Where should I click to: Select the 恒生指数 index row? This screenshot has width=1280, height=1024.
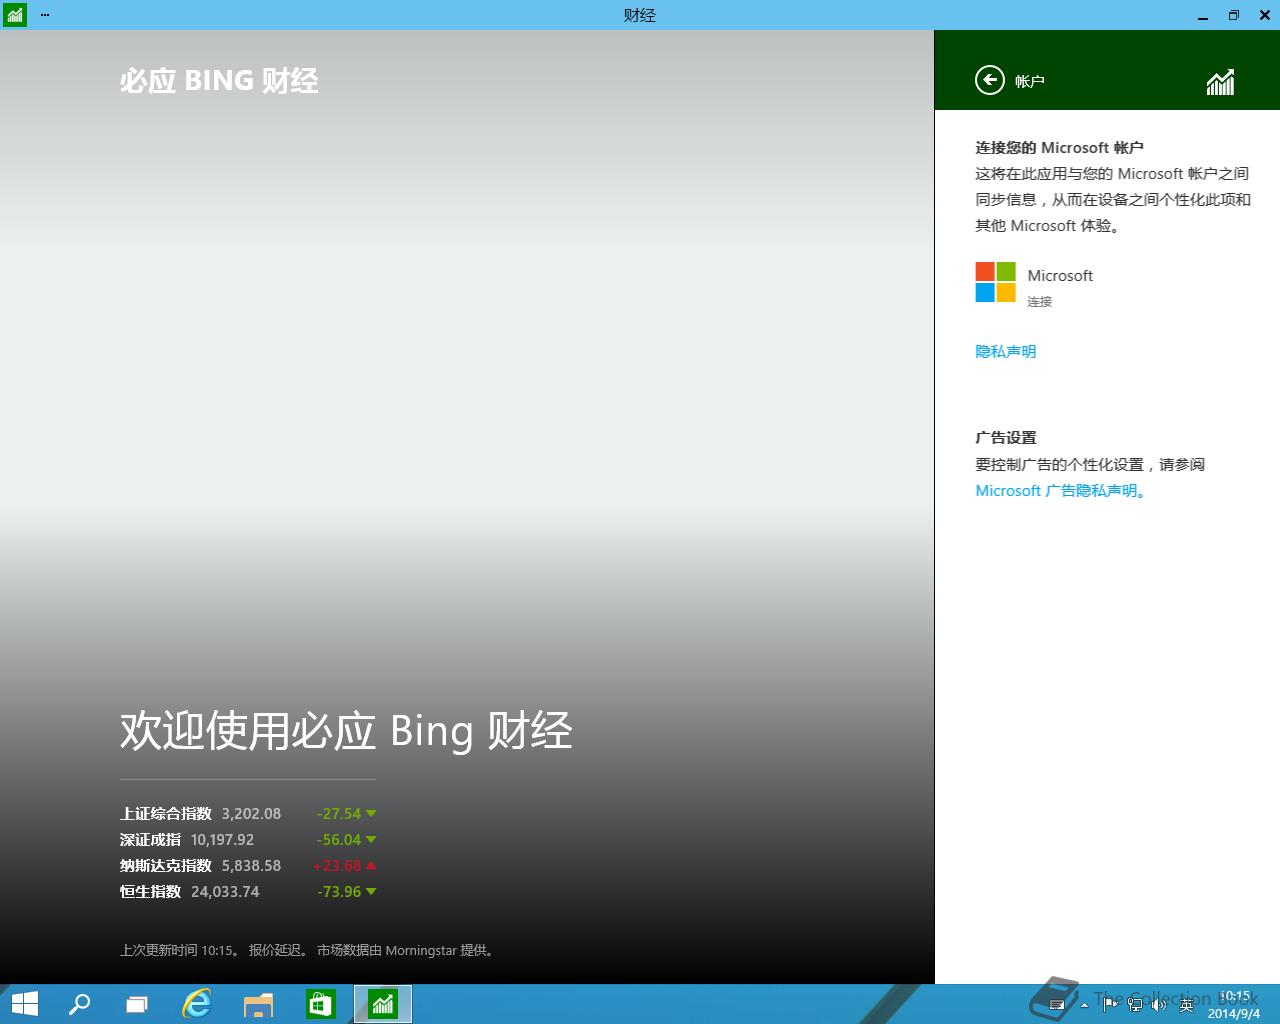248,892
